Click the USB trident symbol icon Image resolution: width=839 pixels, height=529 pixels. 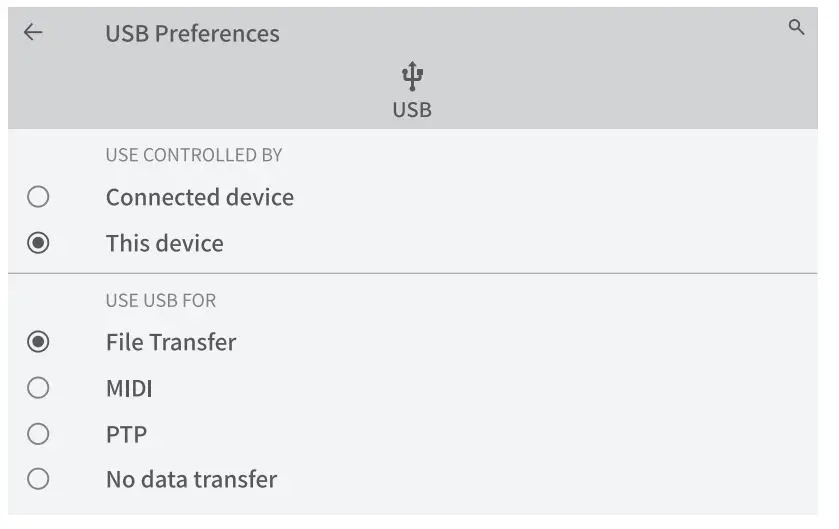[x=412, y=76]
